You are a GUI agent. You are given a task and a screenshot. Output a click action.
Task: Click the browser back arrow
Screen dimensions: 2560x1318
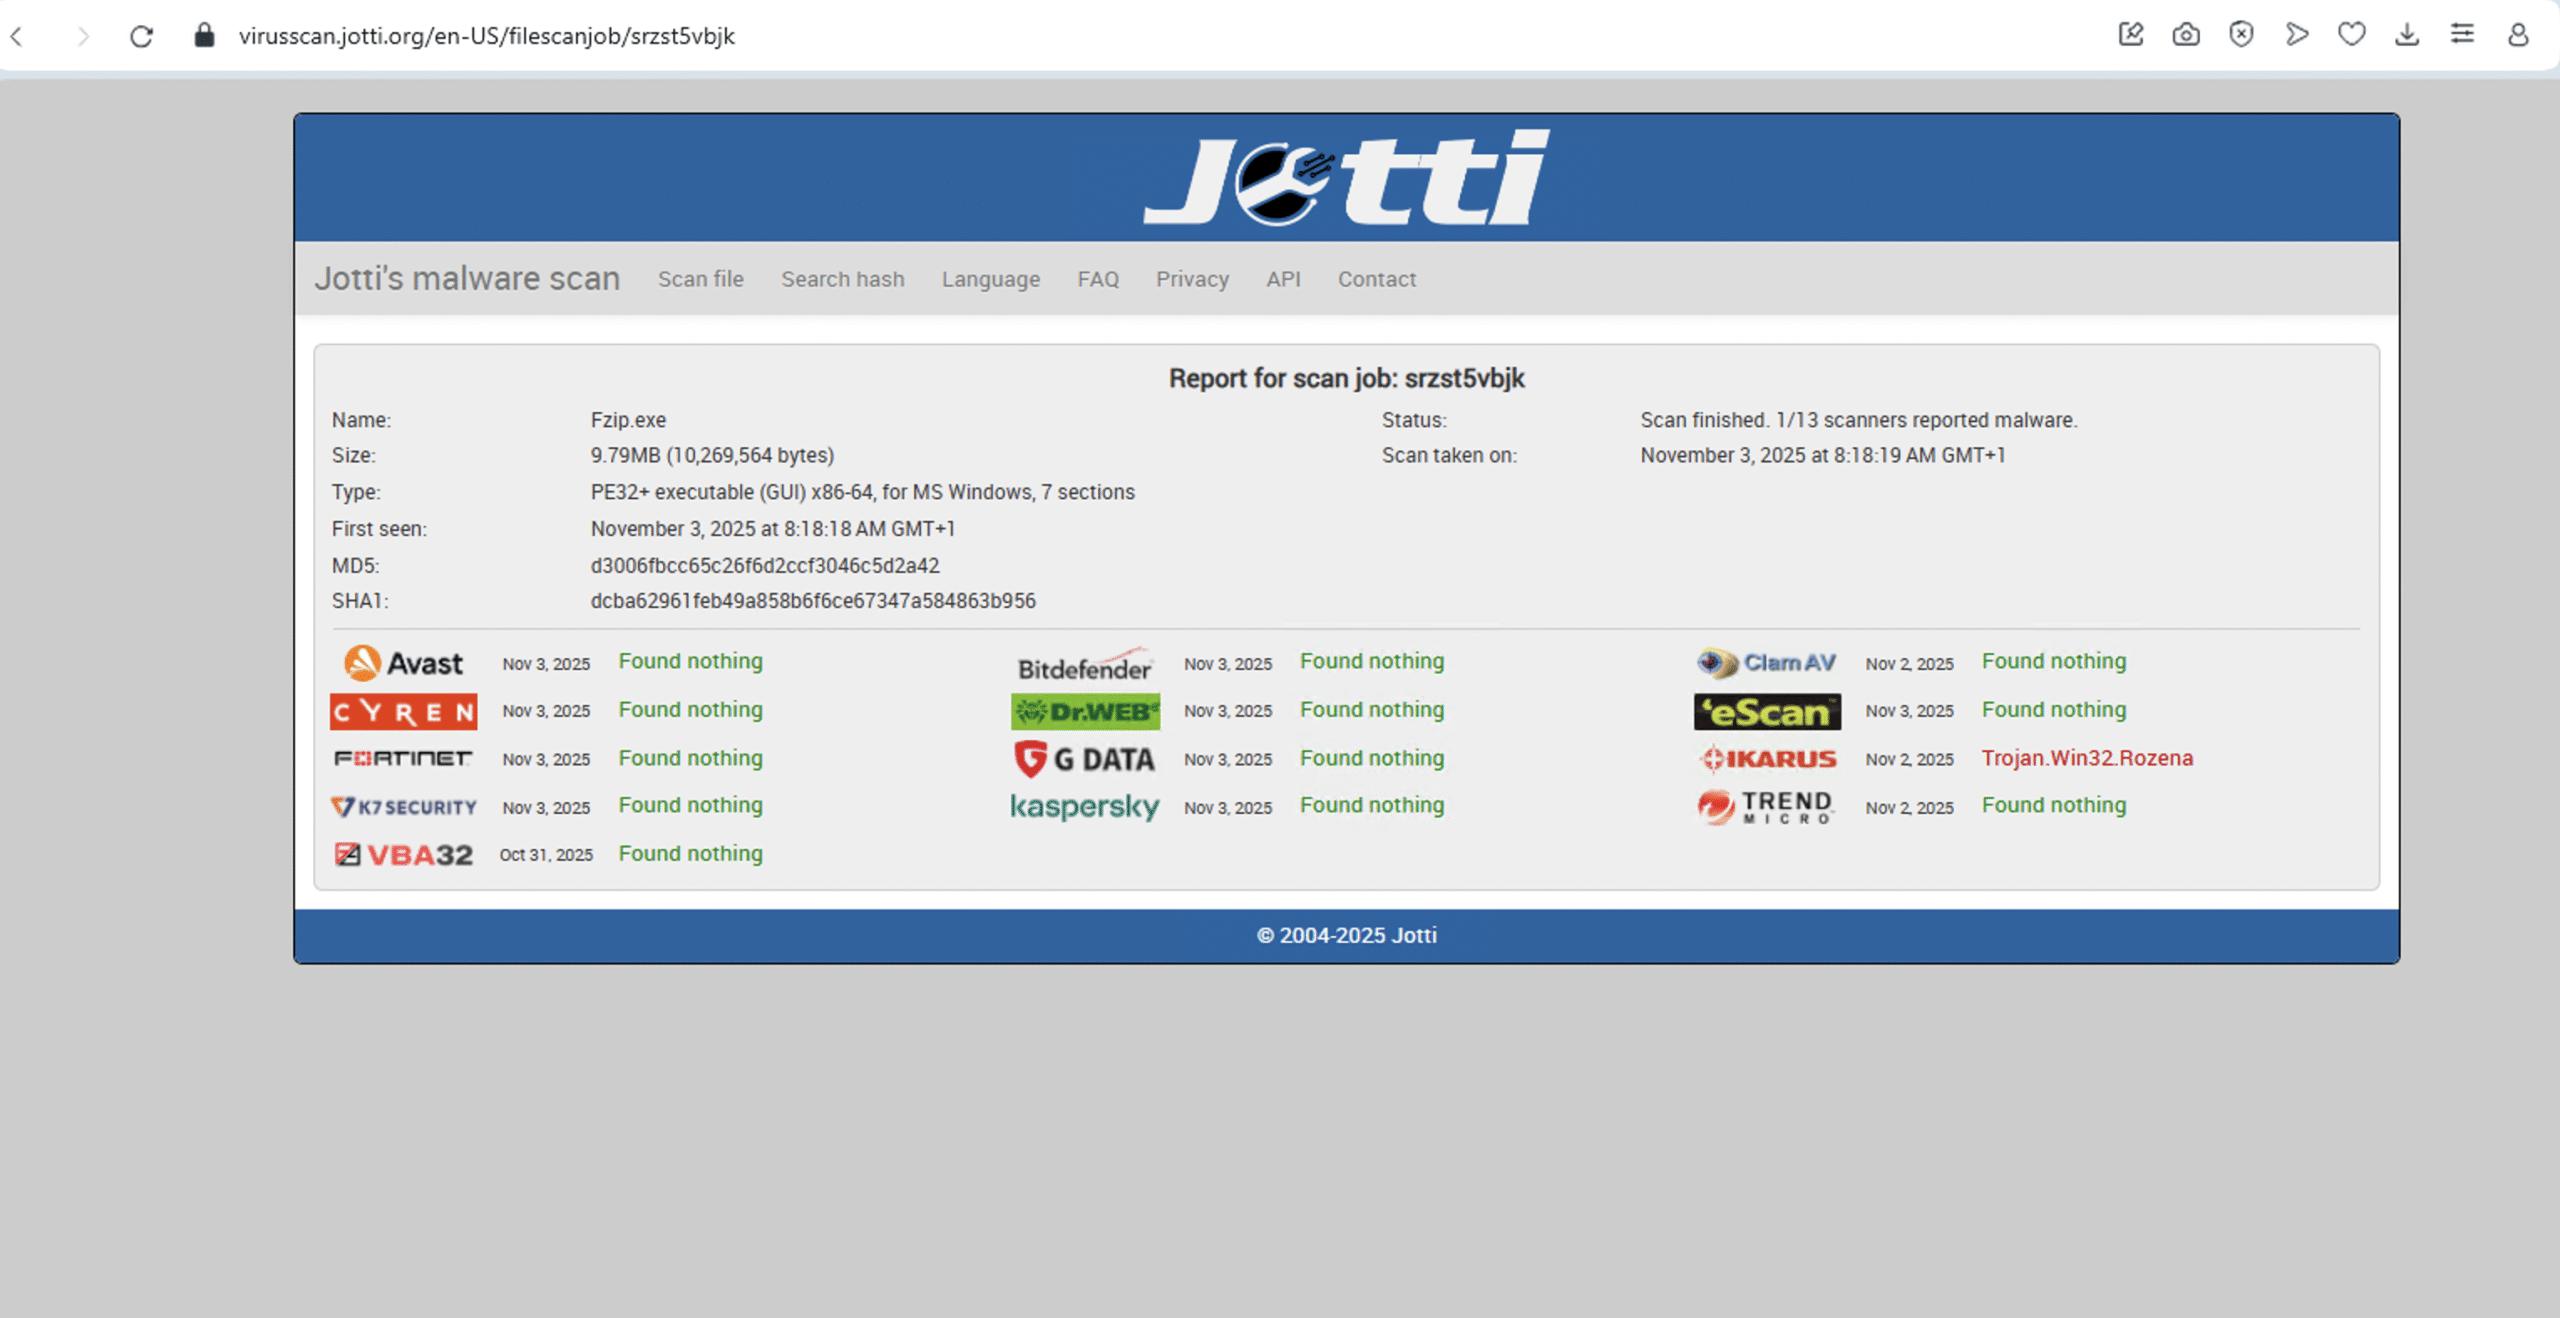click(17, 36)
